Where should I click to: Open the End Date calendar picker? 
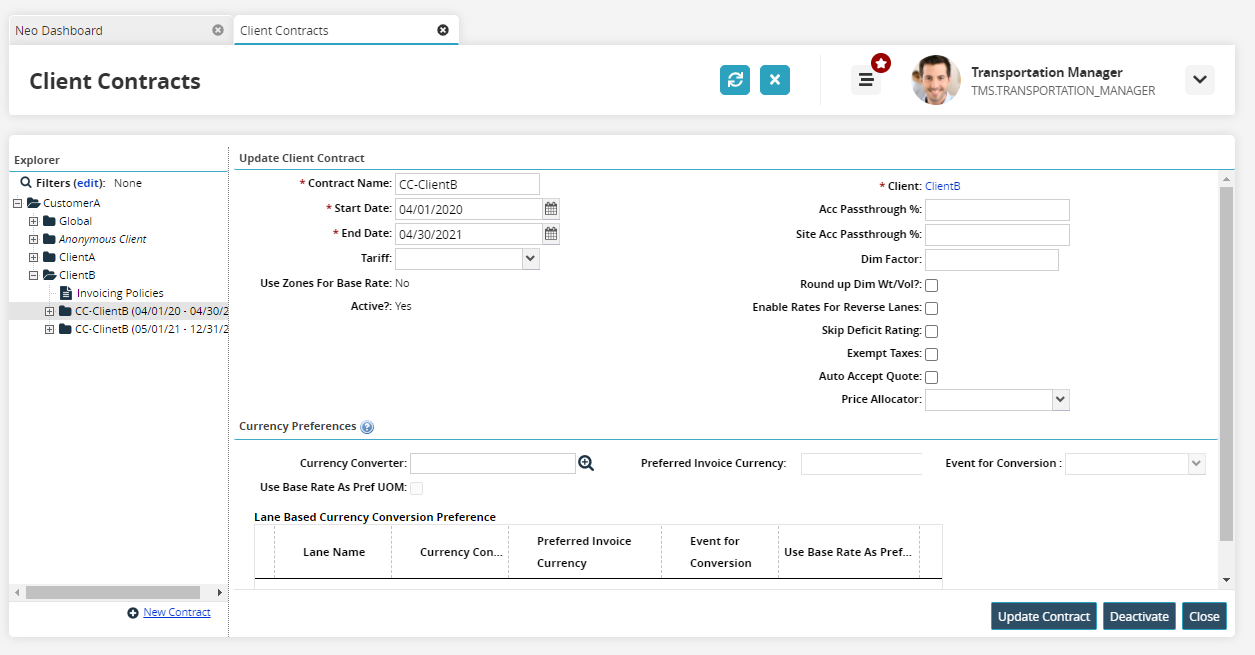(x=551, y=233)
